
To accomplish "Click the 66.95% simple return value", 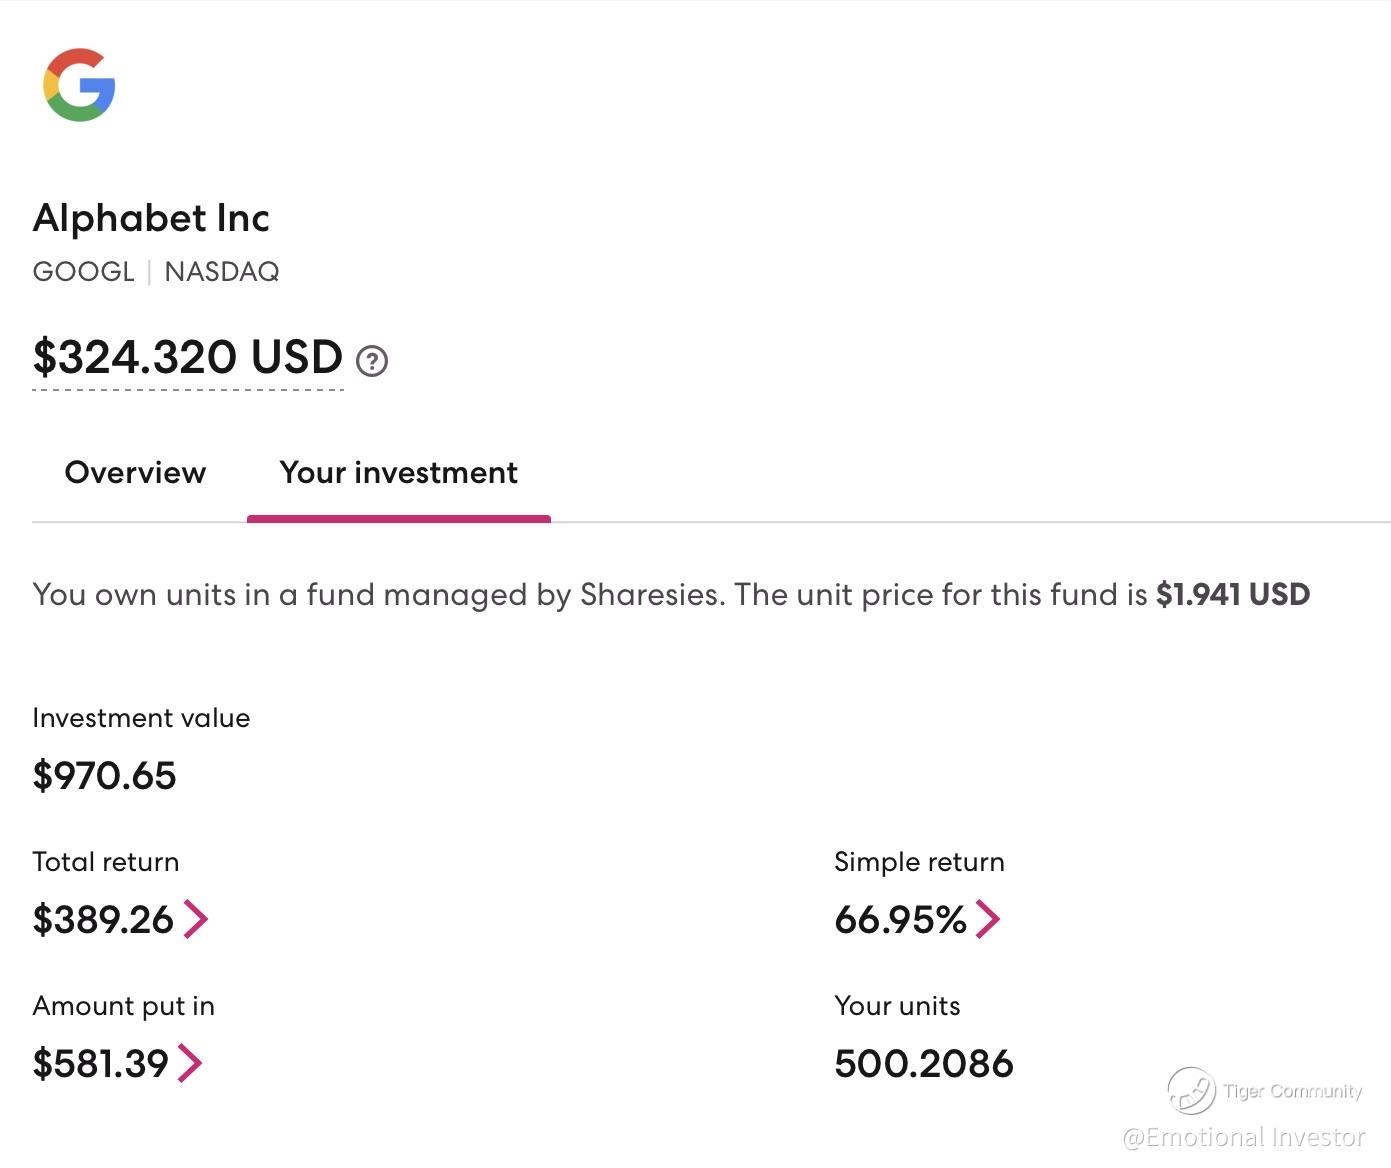I will [x=900, y=920].
